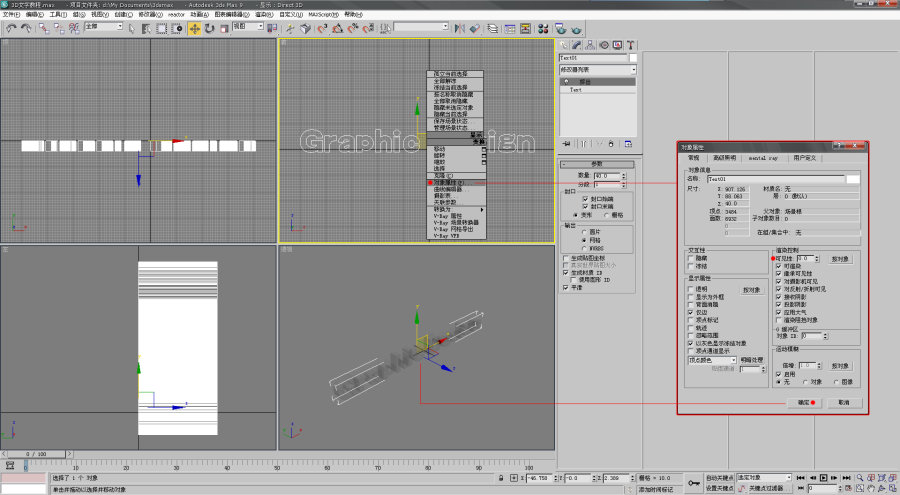Uncheck 封口始端 in extrude parameters
Viewport: 900px width, 495px height.
tap(586, 199)
